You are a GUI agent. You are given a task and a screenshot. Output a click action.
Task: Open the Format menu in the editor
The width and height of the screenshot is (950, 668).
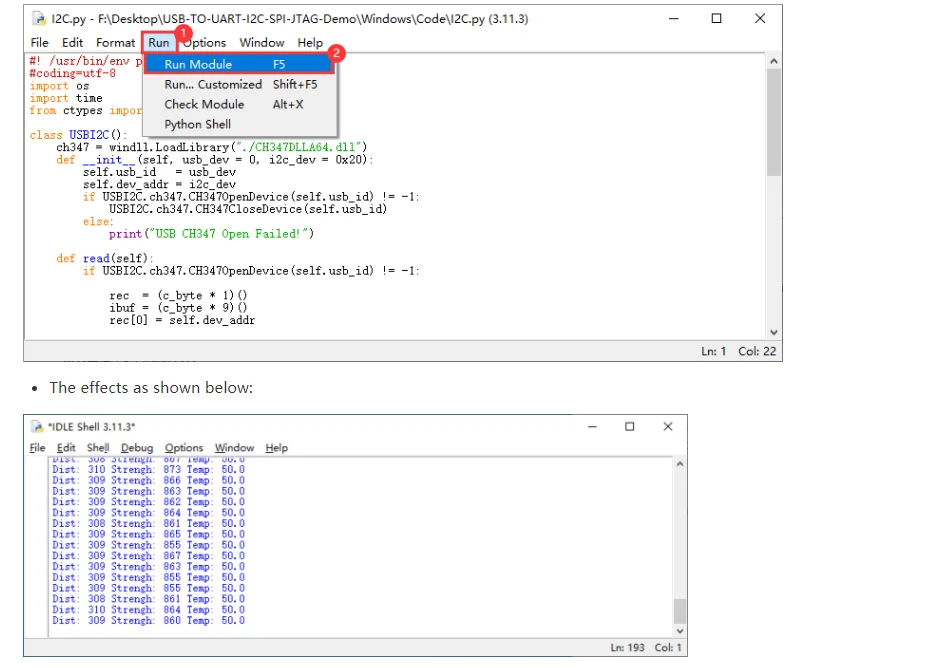(x=115, y=42)
